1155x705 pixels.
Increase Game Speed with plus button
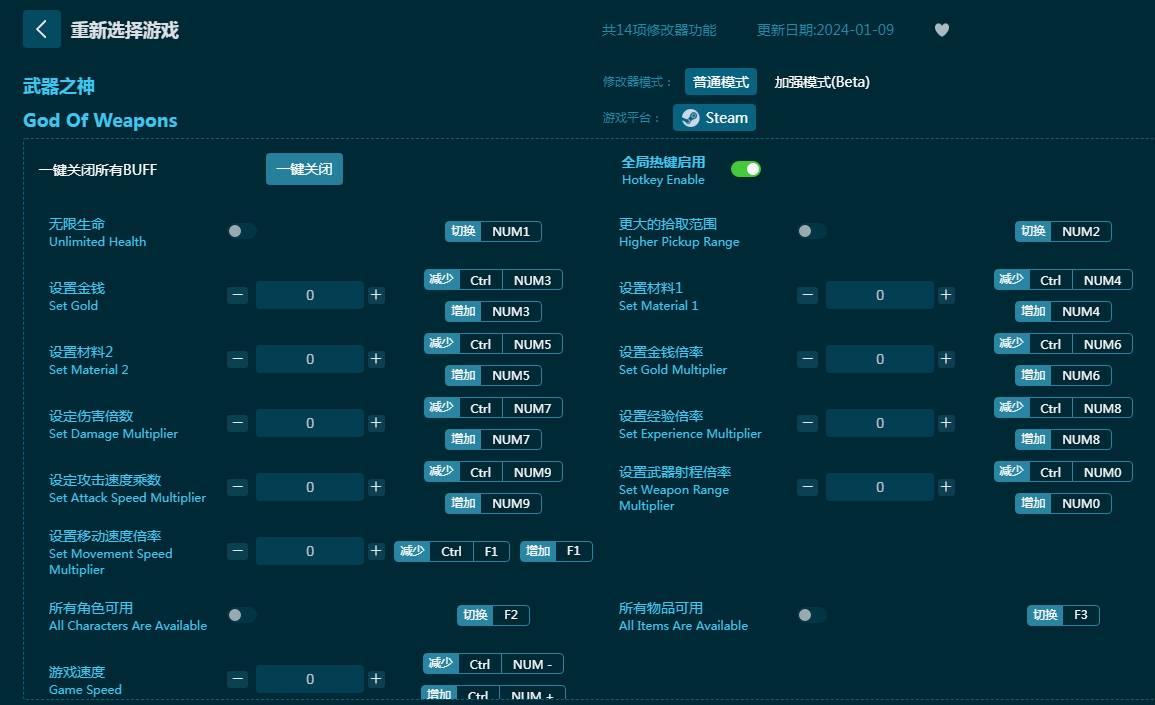click(x=376, y=679)
